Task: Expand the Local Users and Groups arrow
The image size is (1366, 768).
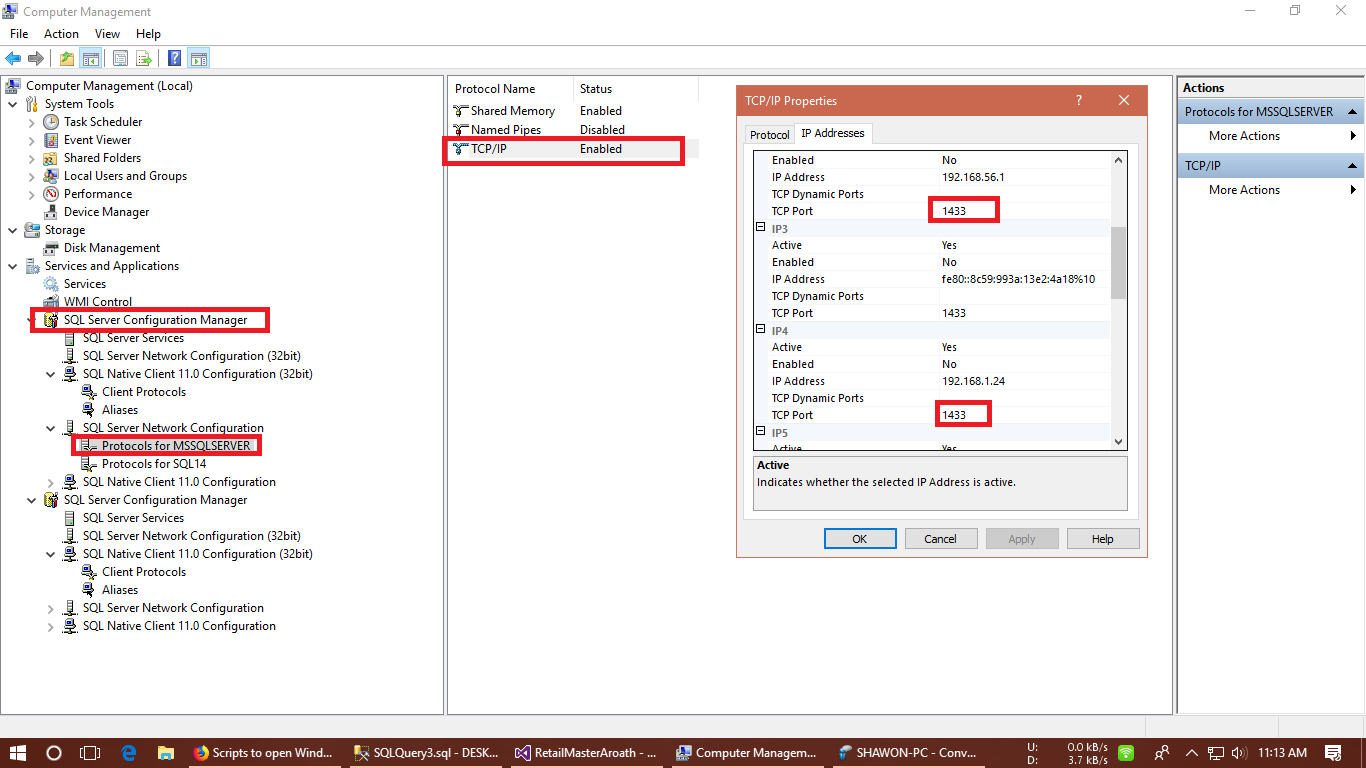Action: coord(32,176)
